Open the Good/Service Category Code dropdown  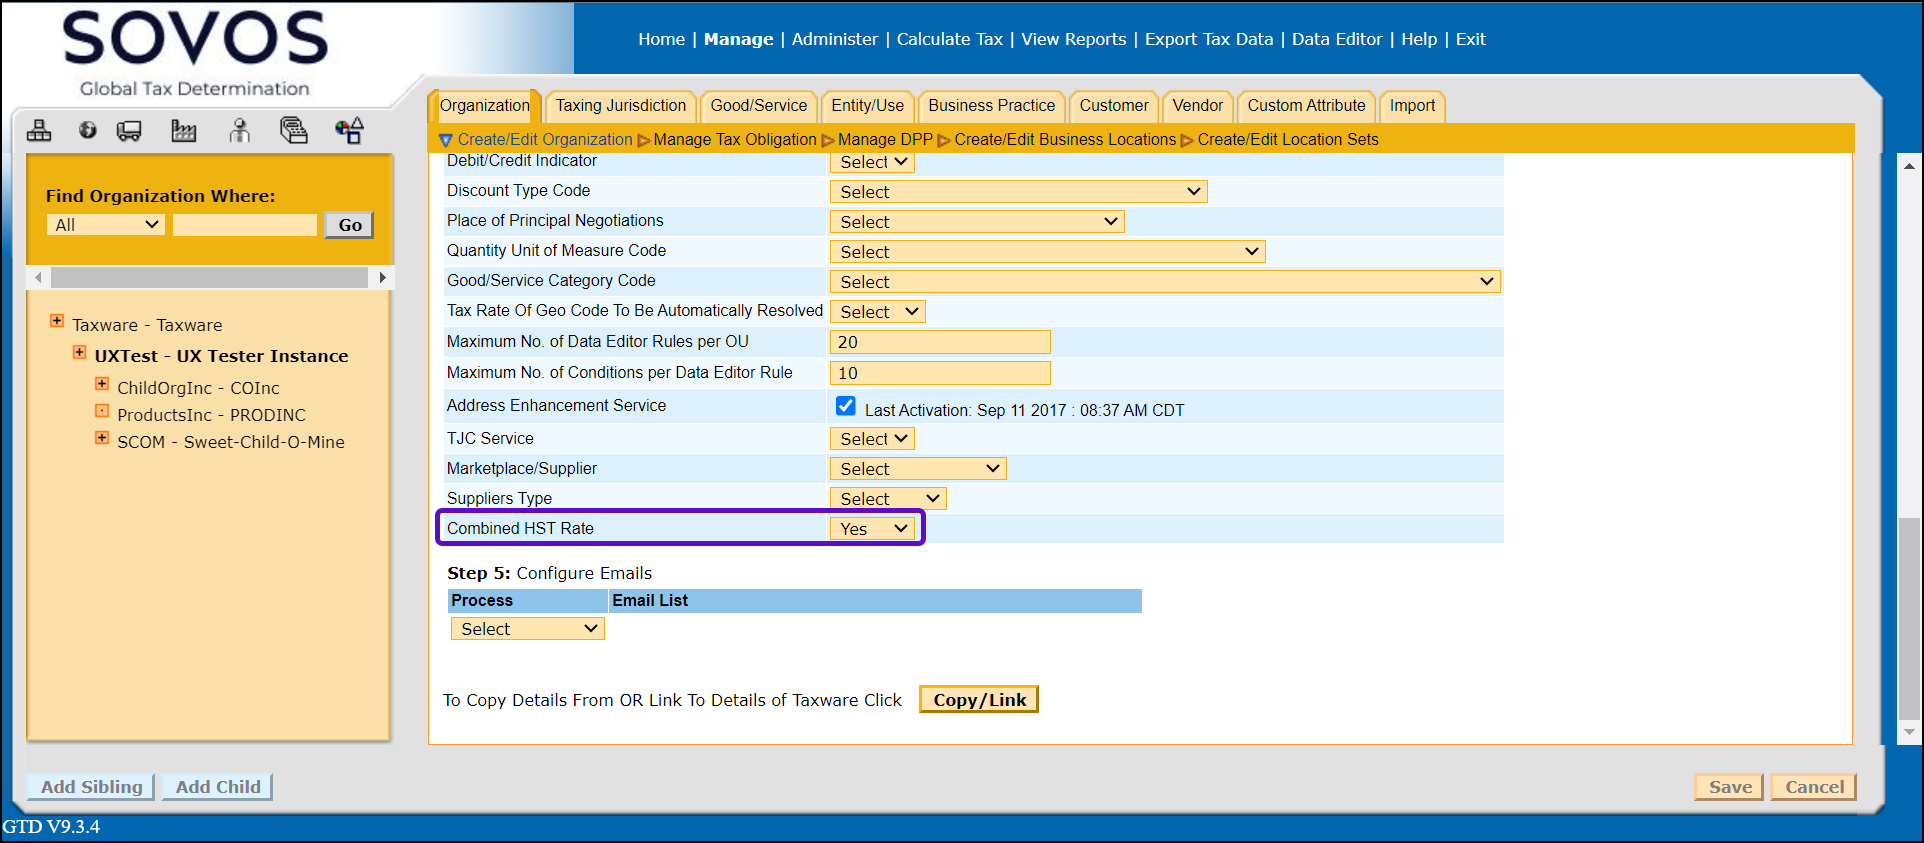1164,282
